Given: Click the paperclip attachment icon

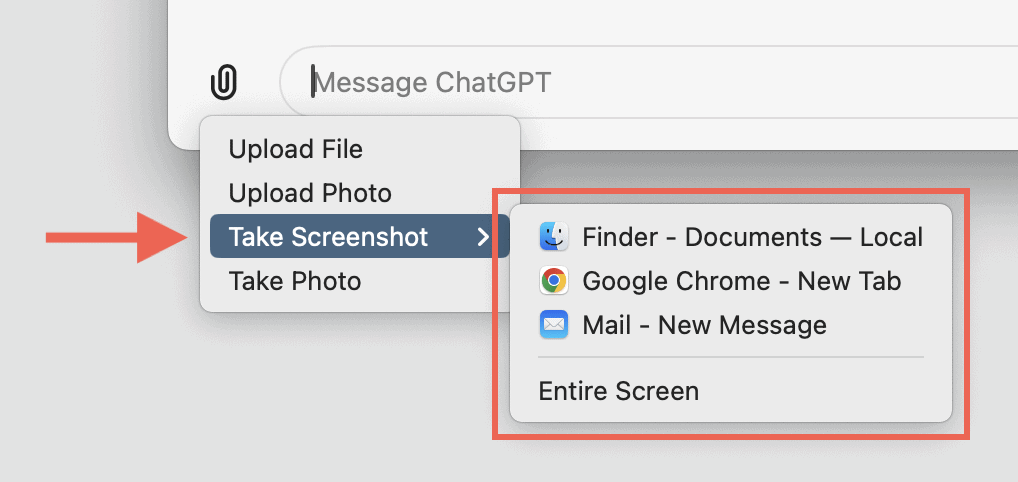Looking at the screenshot, I should 225,82.
